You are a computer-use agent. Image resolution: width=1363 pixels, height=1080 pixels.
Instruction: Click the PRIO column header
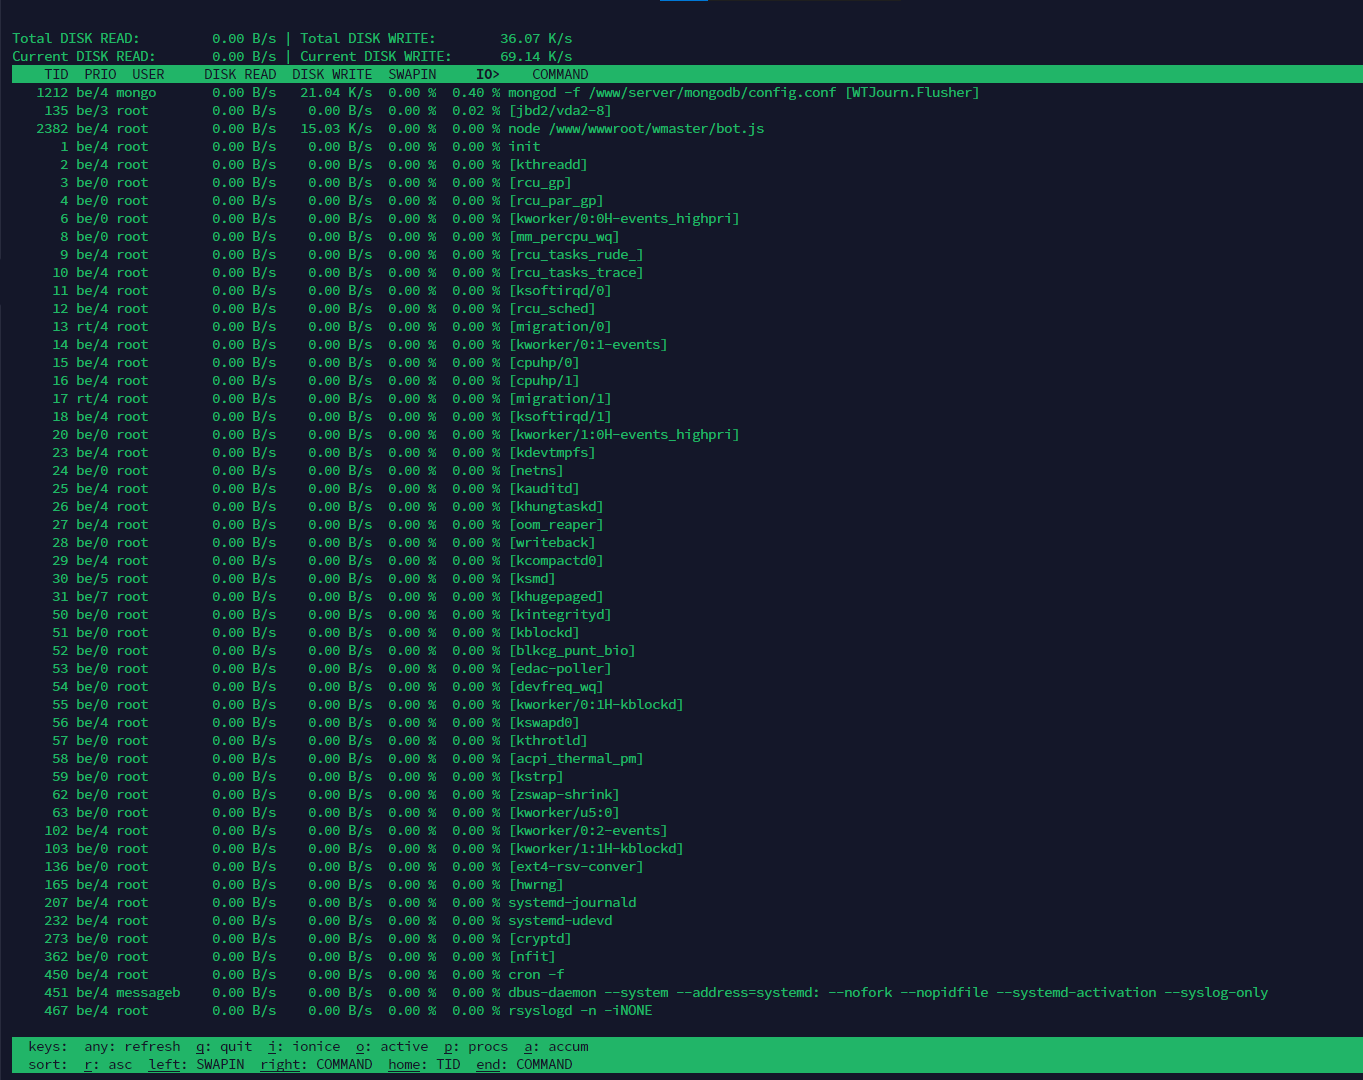(100, 74)
